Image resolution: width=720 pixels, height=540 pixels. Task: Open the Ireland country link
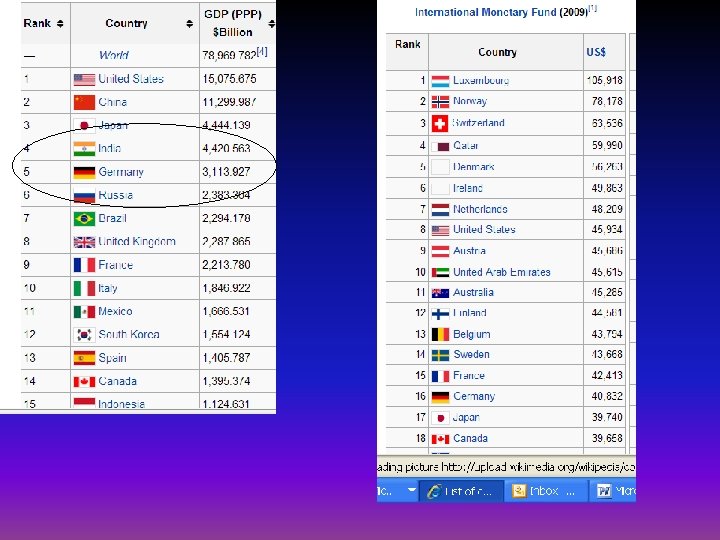(x=467, y=188)
